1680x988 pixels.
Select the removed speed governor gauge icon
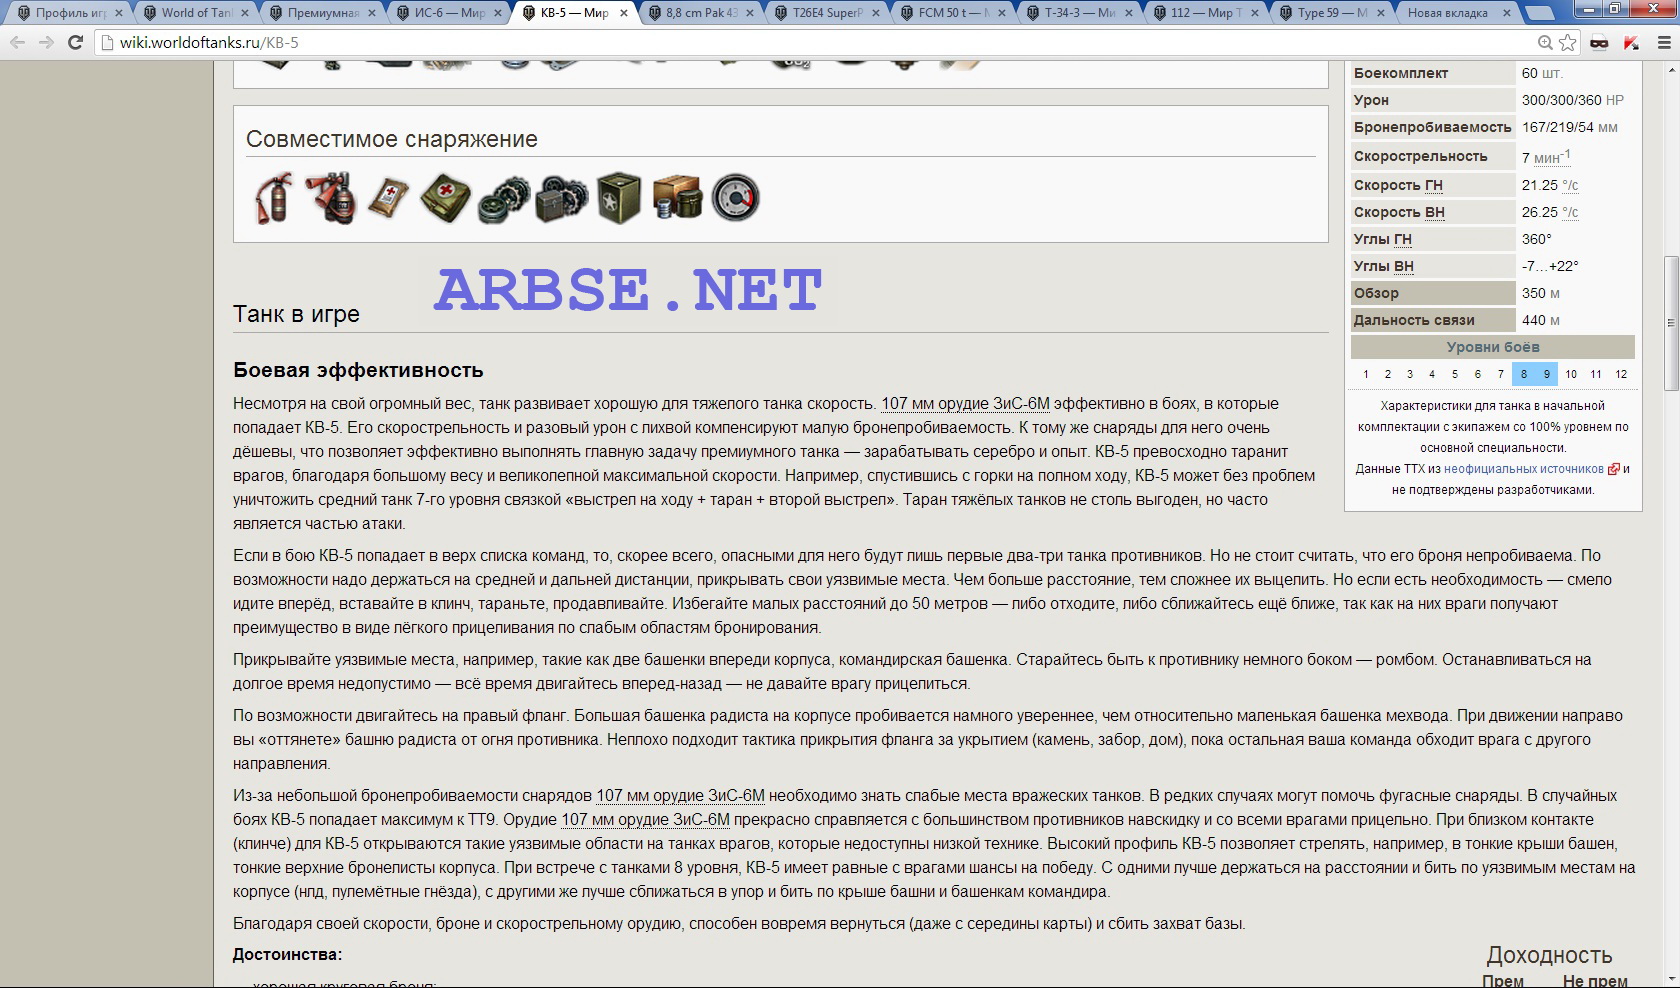point(735,197)
